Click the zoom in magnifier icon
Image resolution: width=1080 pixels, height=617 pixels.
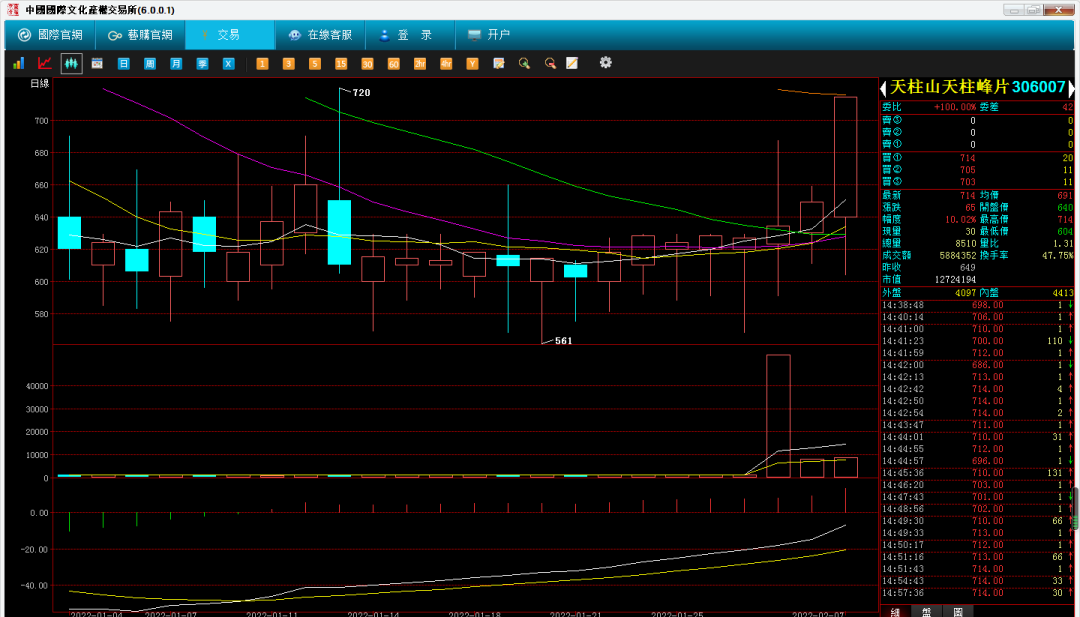tap(525, 63)
